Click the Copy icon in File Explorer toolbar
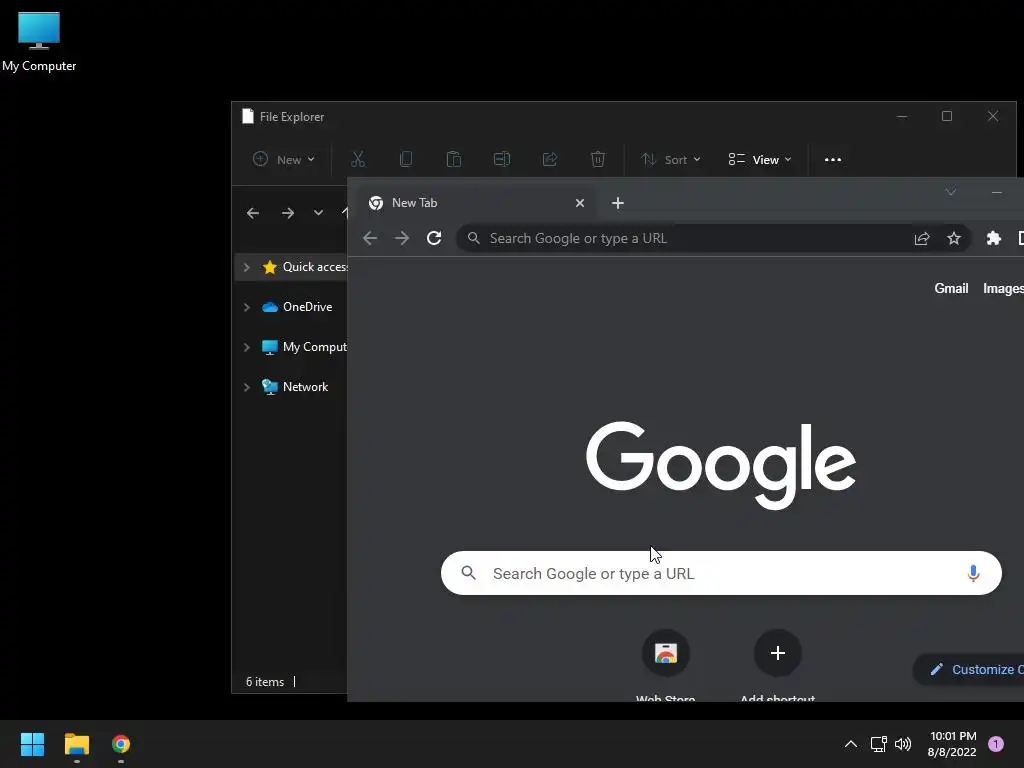 406,159
